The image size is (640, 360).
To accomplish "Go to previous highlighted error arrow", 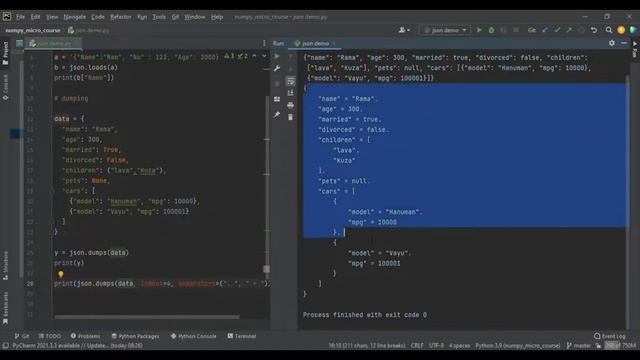I will pos(255,56).
